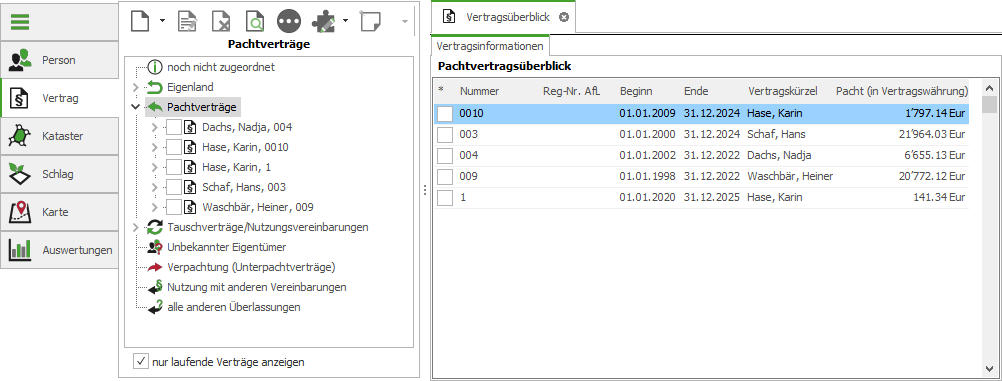Open the Karte section
Screen dimensions: 1002x381
coord(59,212)
